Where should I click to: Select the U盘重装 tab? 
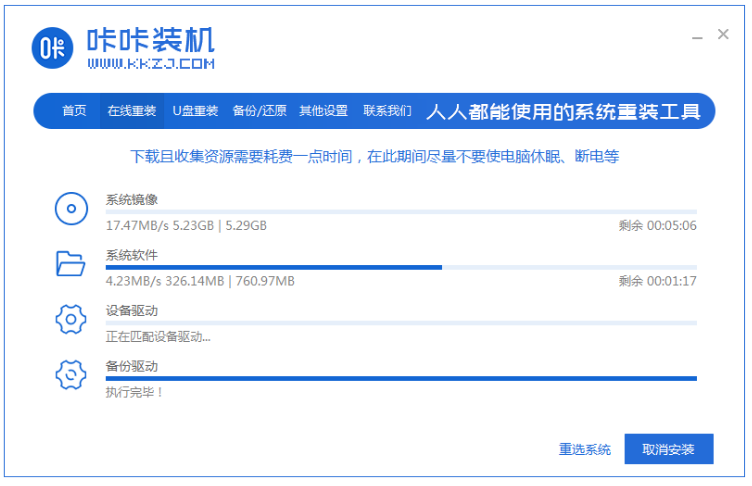point(195,111)
